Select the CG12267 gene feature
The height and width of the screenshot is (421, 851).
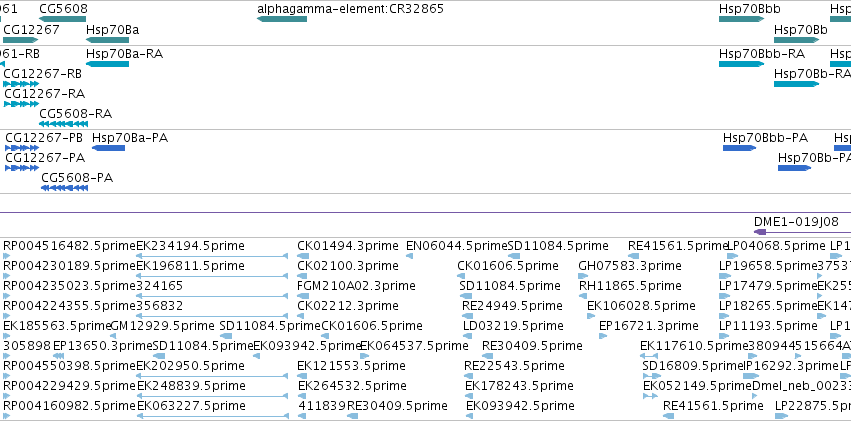pyautogui.click(x=21, y=40)
